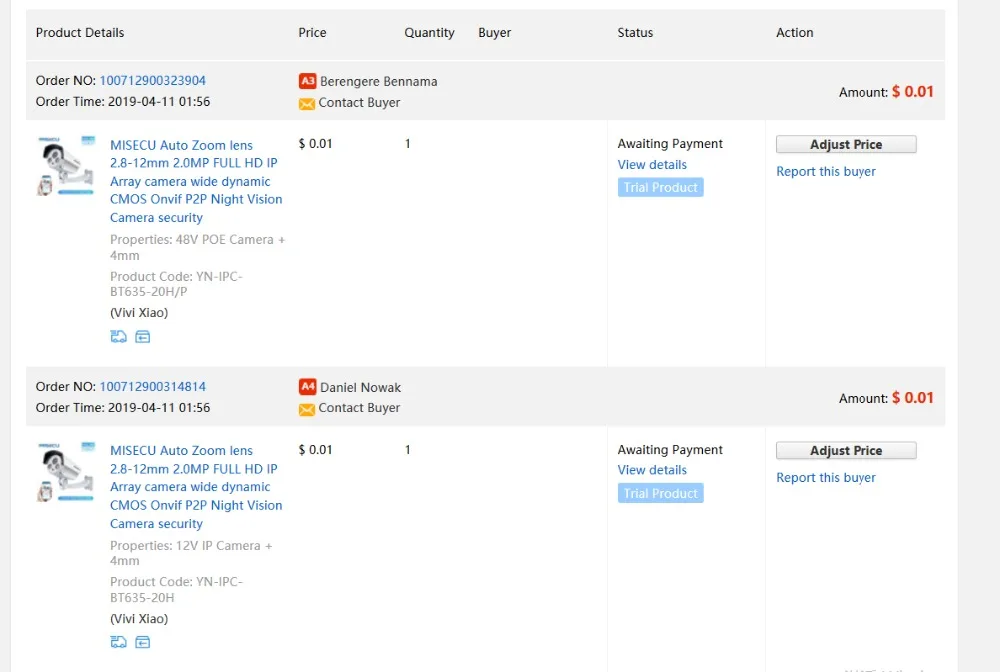Open MISECU product title in order 100712900323904

196,181
